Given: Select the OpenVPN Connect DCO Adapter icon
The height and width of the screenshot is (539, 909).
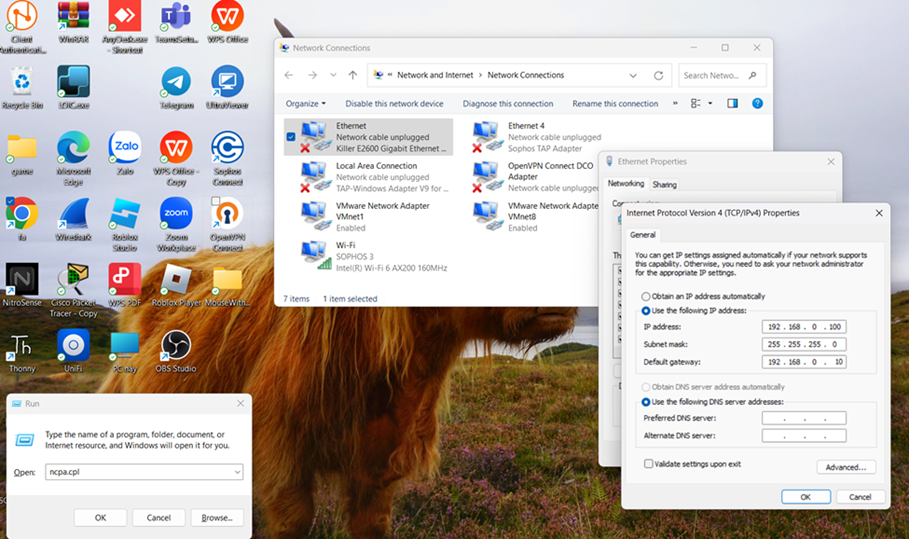Looking at the screenshot, I should click(489, 176).
